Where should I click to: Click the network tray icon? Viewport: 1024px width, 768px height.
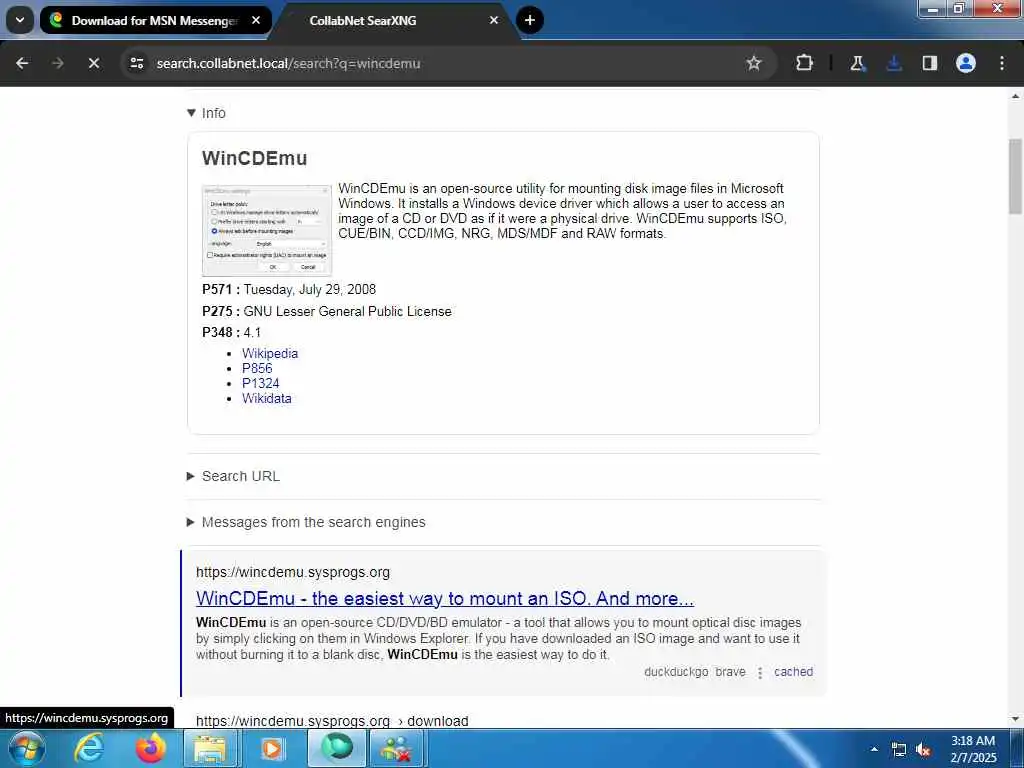(x=899, y=750)
